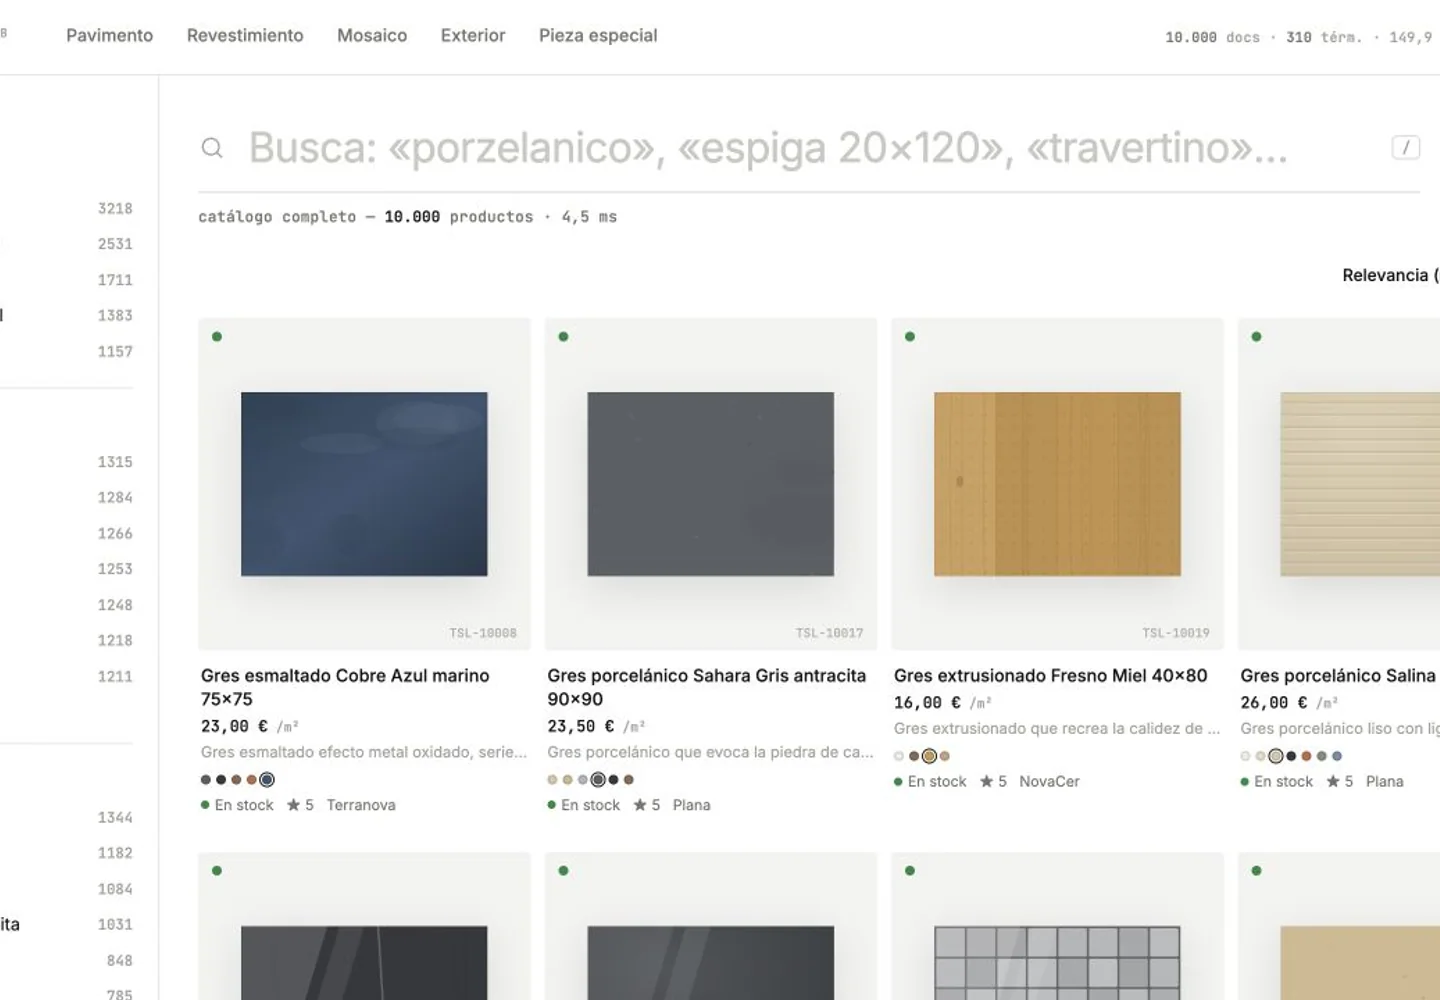1440x1000 pixels.
Task: Click the star rating on the Salina card
Action: point(1340,781)
